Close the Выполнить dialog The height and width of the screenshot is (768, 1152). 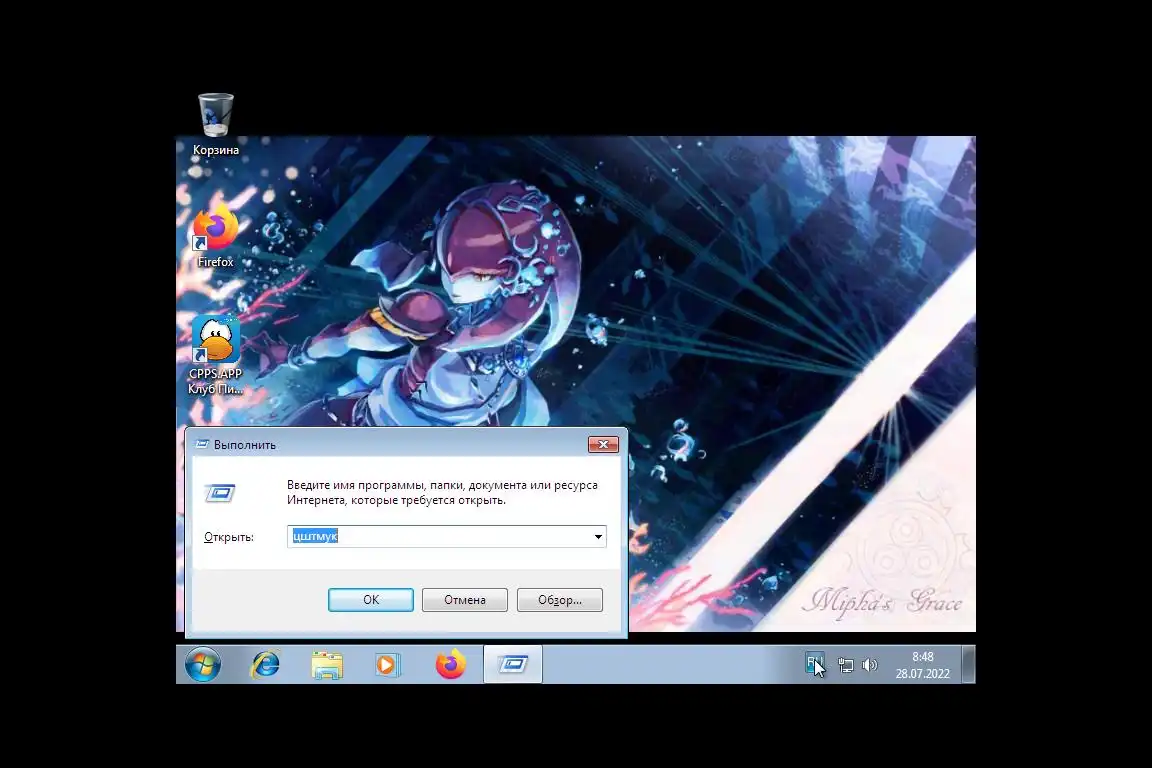(x=603, y=445)
